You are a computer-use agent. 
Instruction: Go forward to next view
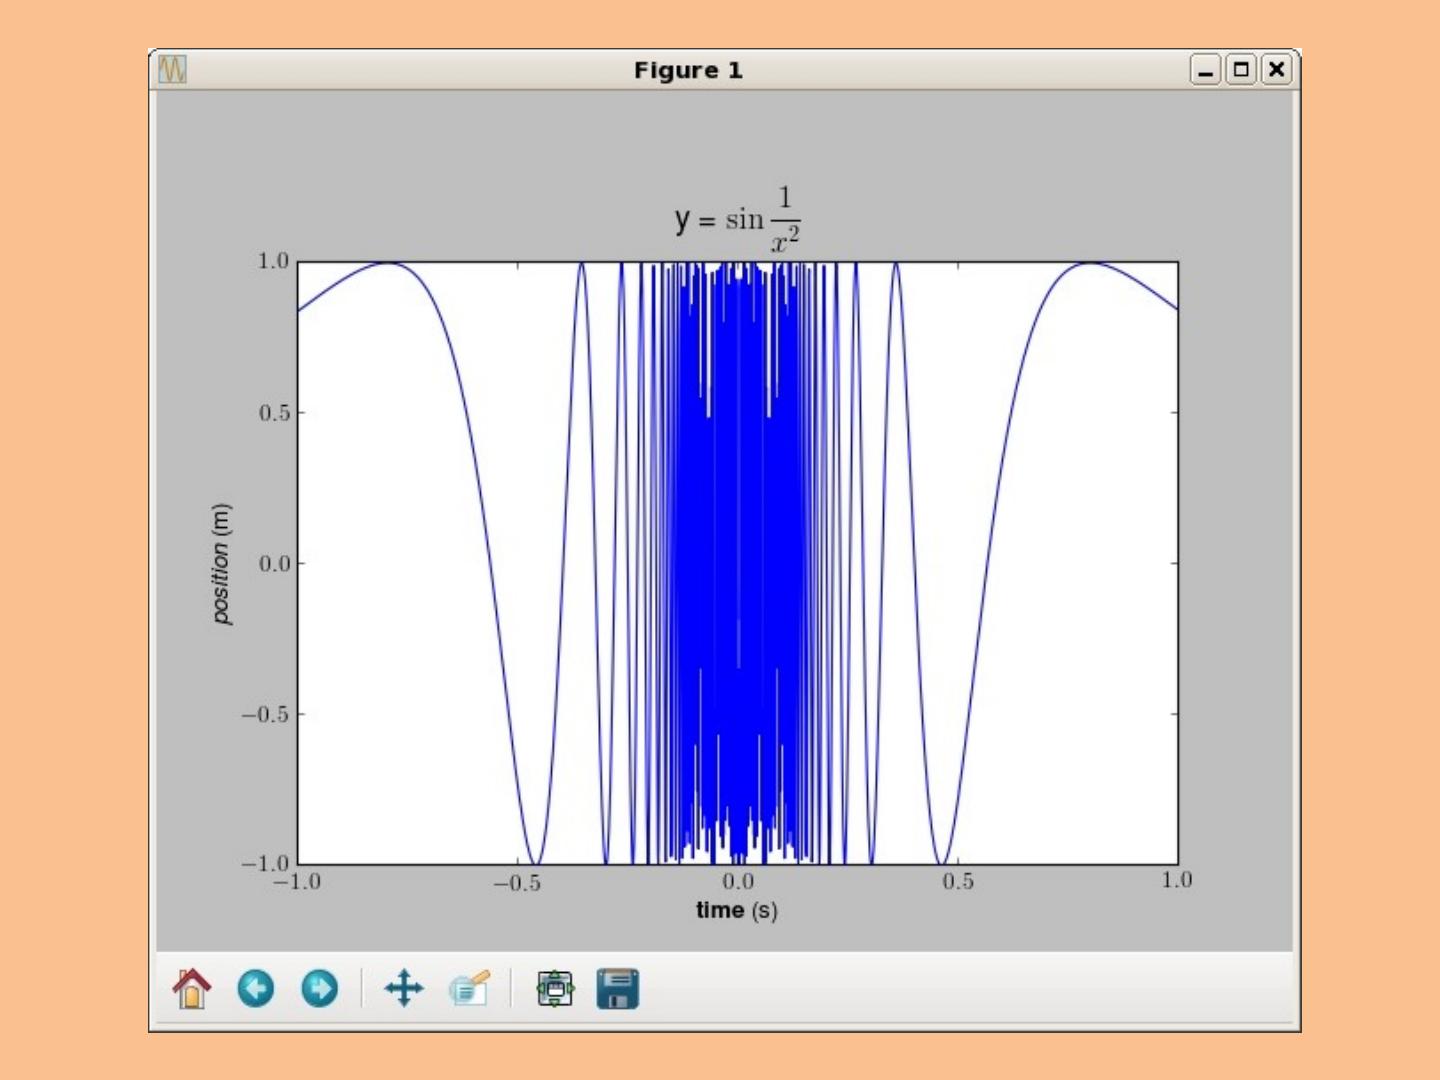pos(320,989)
